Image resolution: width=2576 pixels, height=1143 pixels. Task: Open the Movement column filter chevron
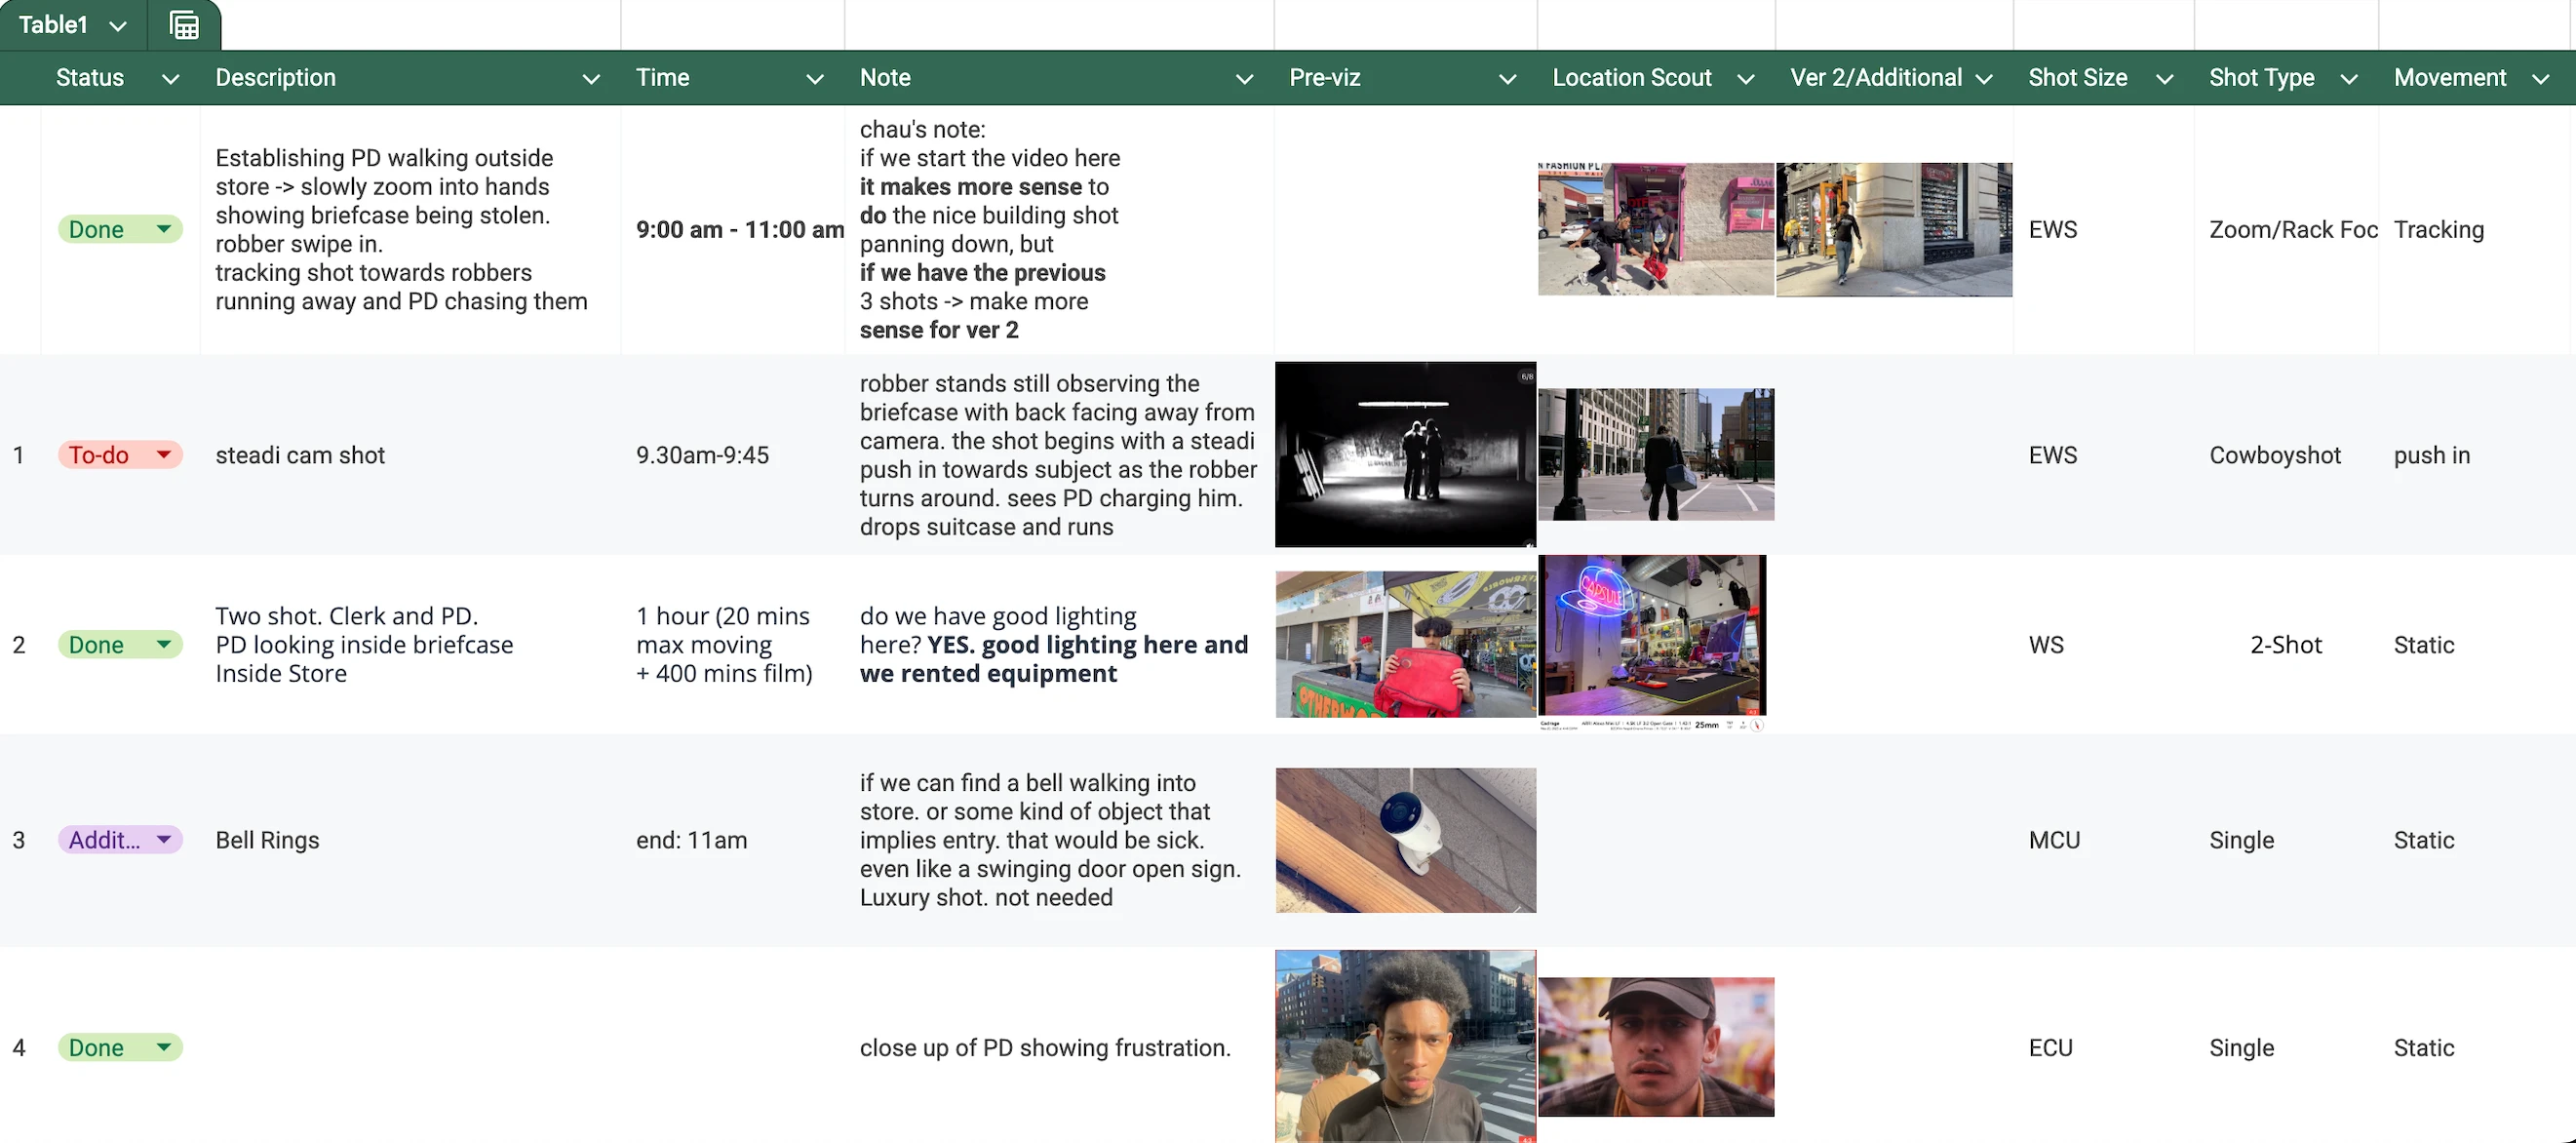tap(2540, 79)
